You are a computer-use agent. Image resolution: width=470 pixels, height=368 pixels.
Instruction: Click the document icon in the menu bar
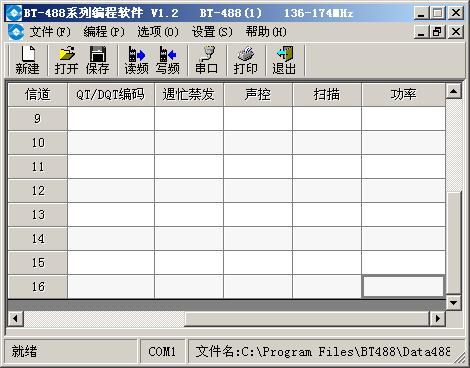click(x=16, y=32)
